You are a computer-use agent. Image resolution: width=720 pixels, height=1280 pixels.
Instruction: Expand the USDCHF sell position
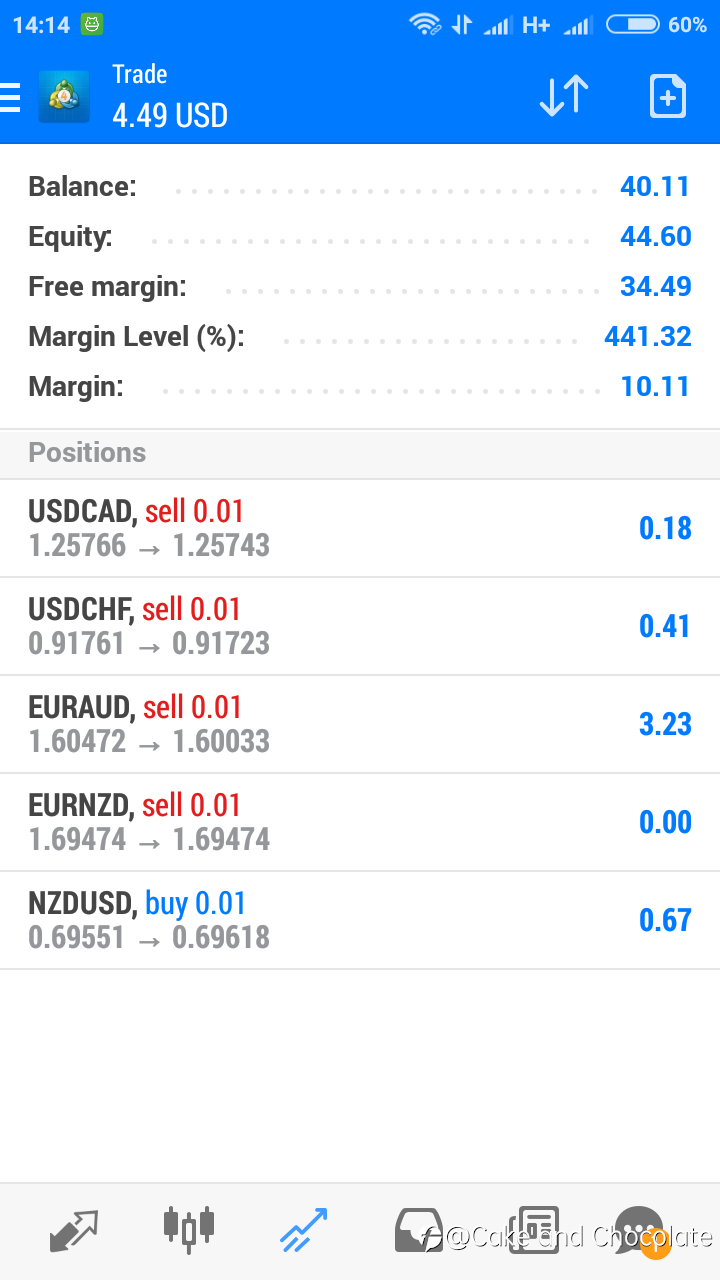pyautogui.click(x=360, y=626)
